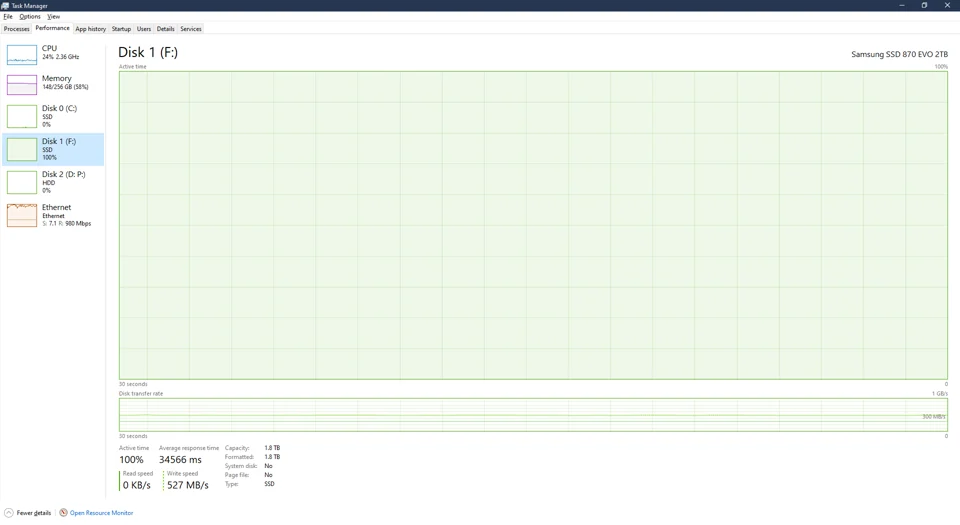This screenshot has height=525, width=960.
Task: Switch to the App history tab
Action: [91, 29]
